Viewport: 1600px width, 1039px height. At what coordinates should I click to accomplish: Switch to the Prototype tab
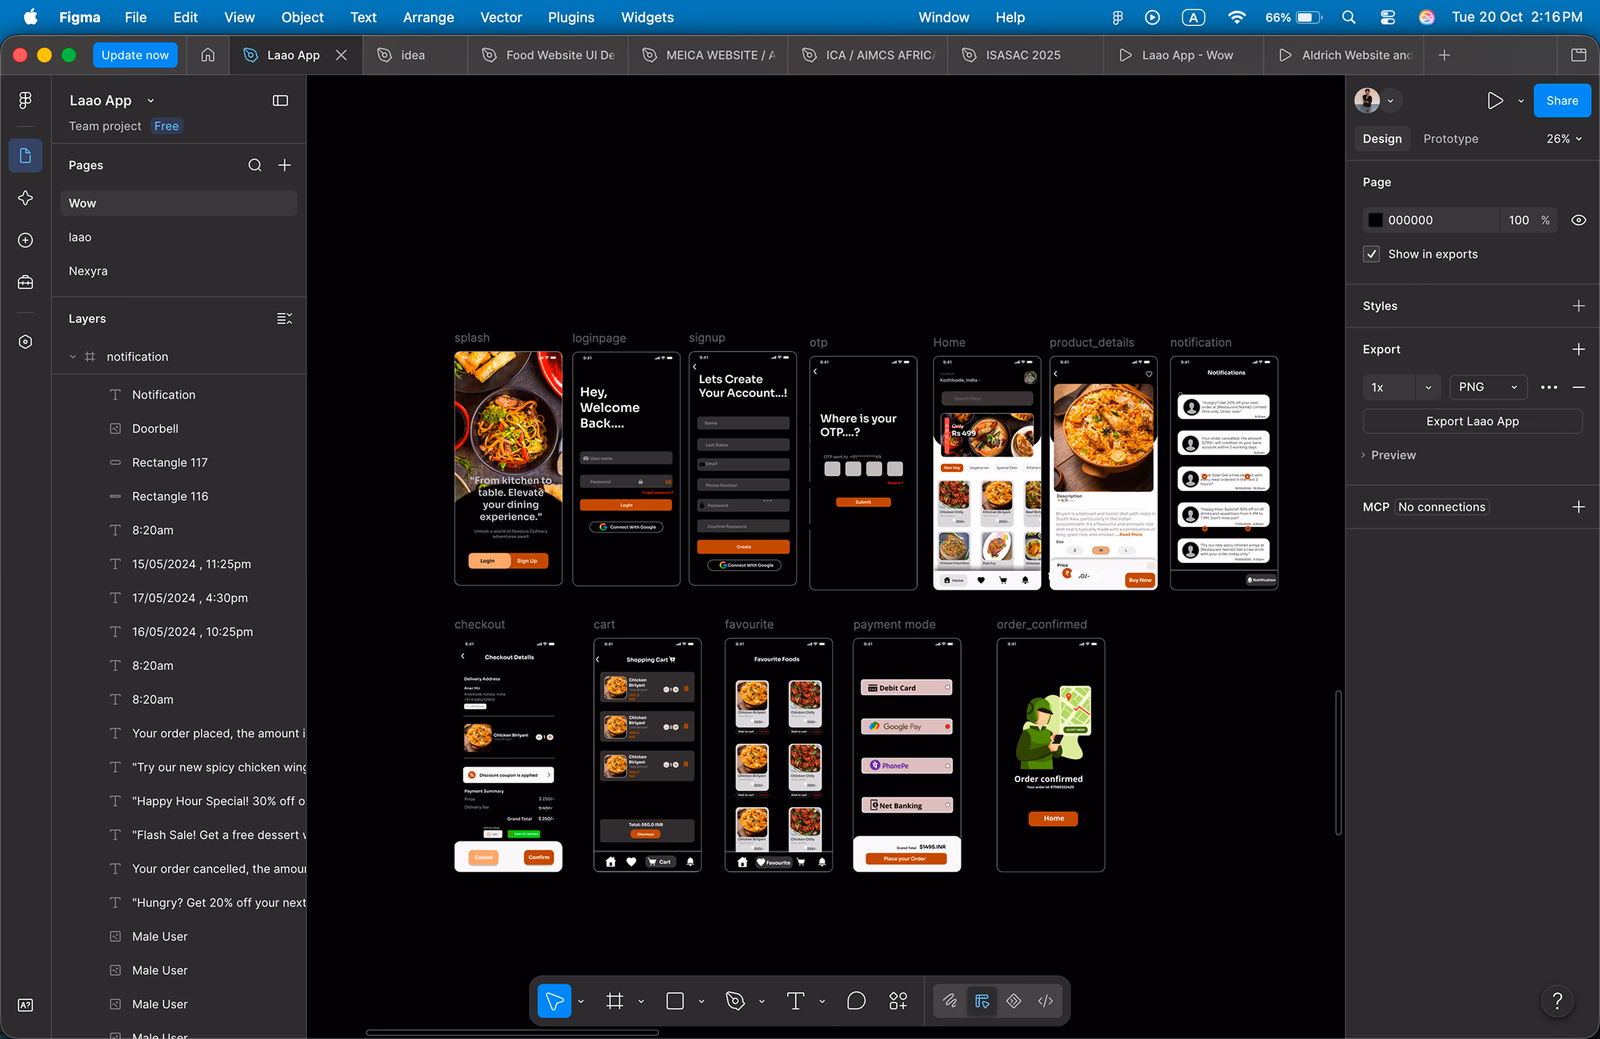(1450, 139)
